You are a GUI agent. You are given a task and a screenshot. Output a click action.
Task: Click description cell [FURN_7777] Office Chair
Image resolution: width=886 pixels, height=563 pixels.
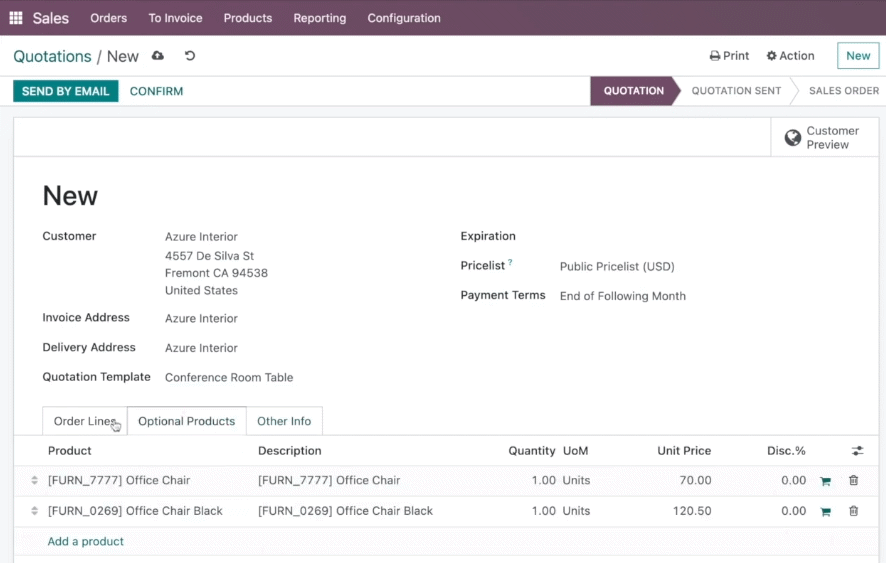[329, 480]
